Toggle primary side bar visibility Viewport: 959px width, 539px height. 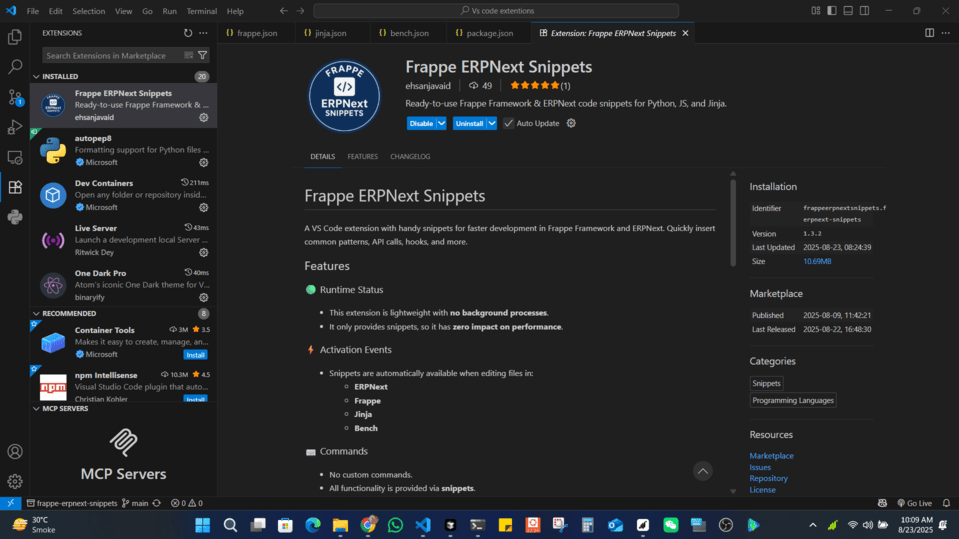point(831,11)
